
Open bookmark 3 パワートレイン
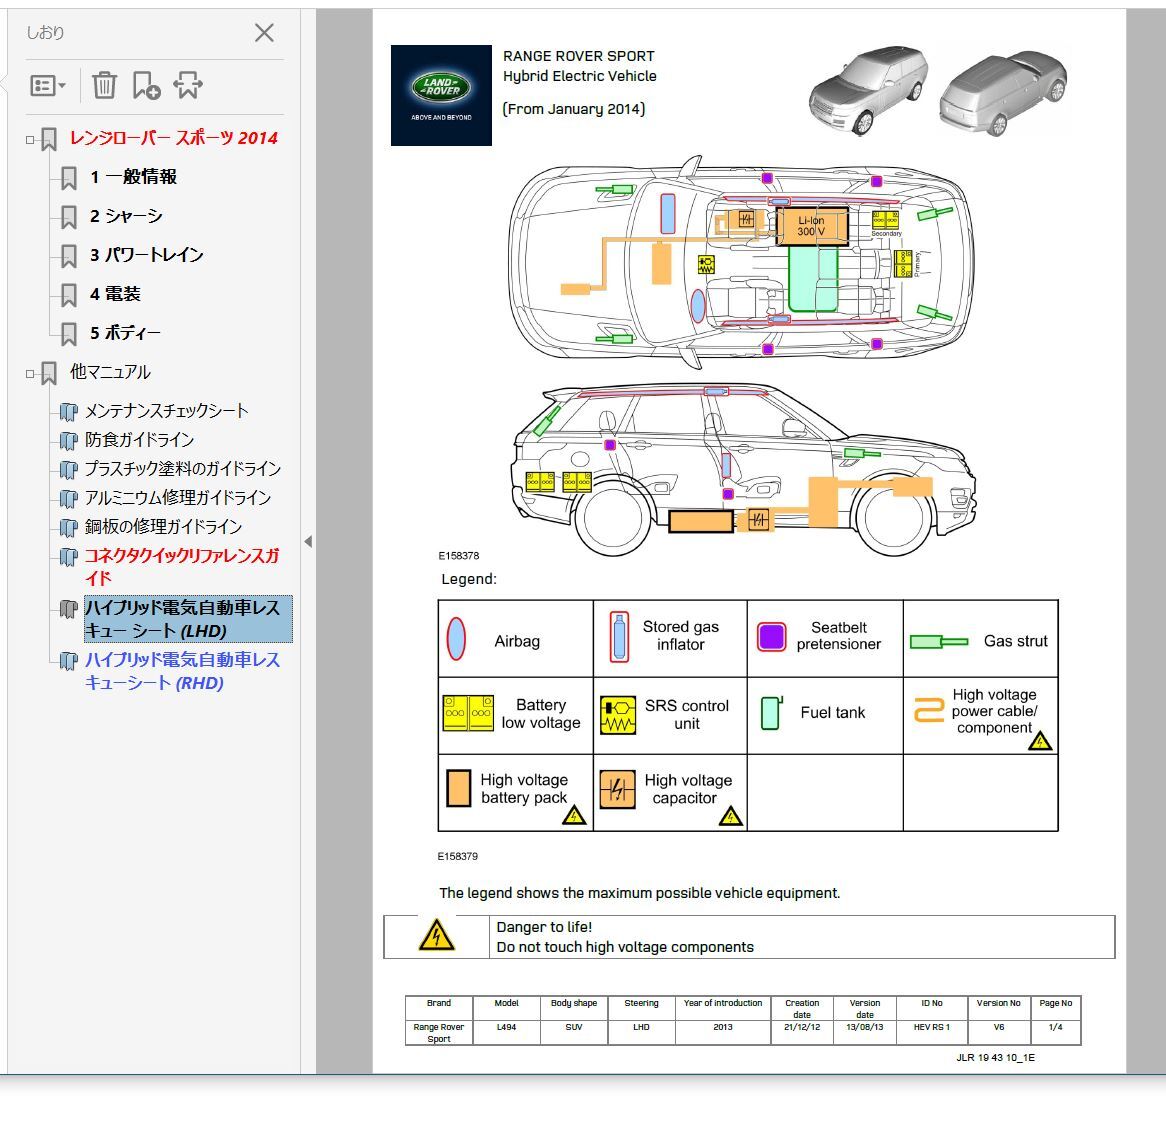coord(146,255)
